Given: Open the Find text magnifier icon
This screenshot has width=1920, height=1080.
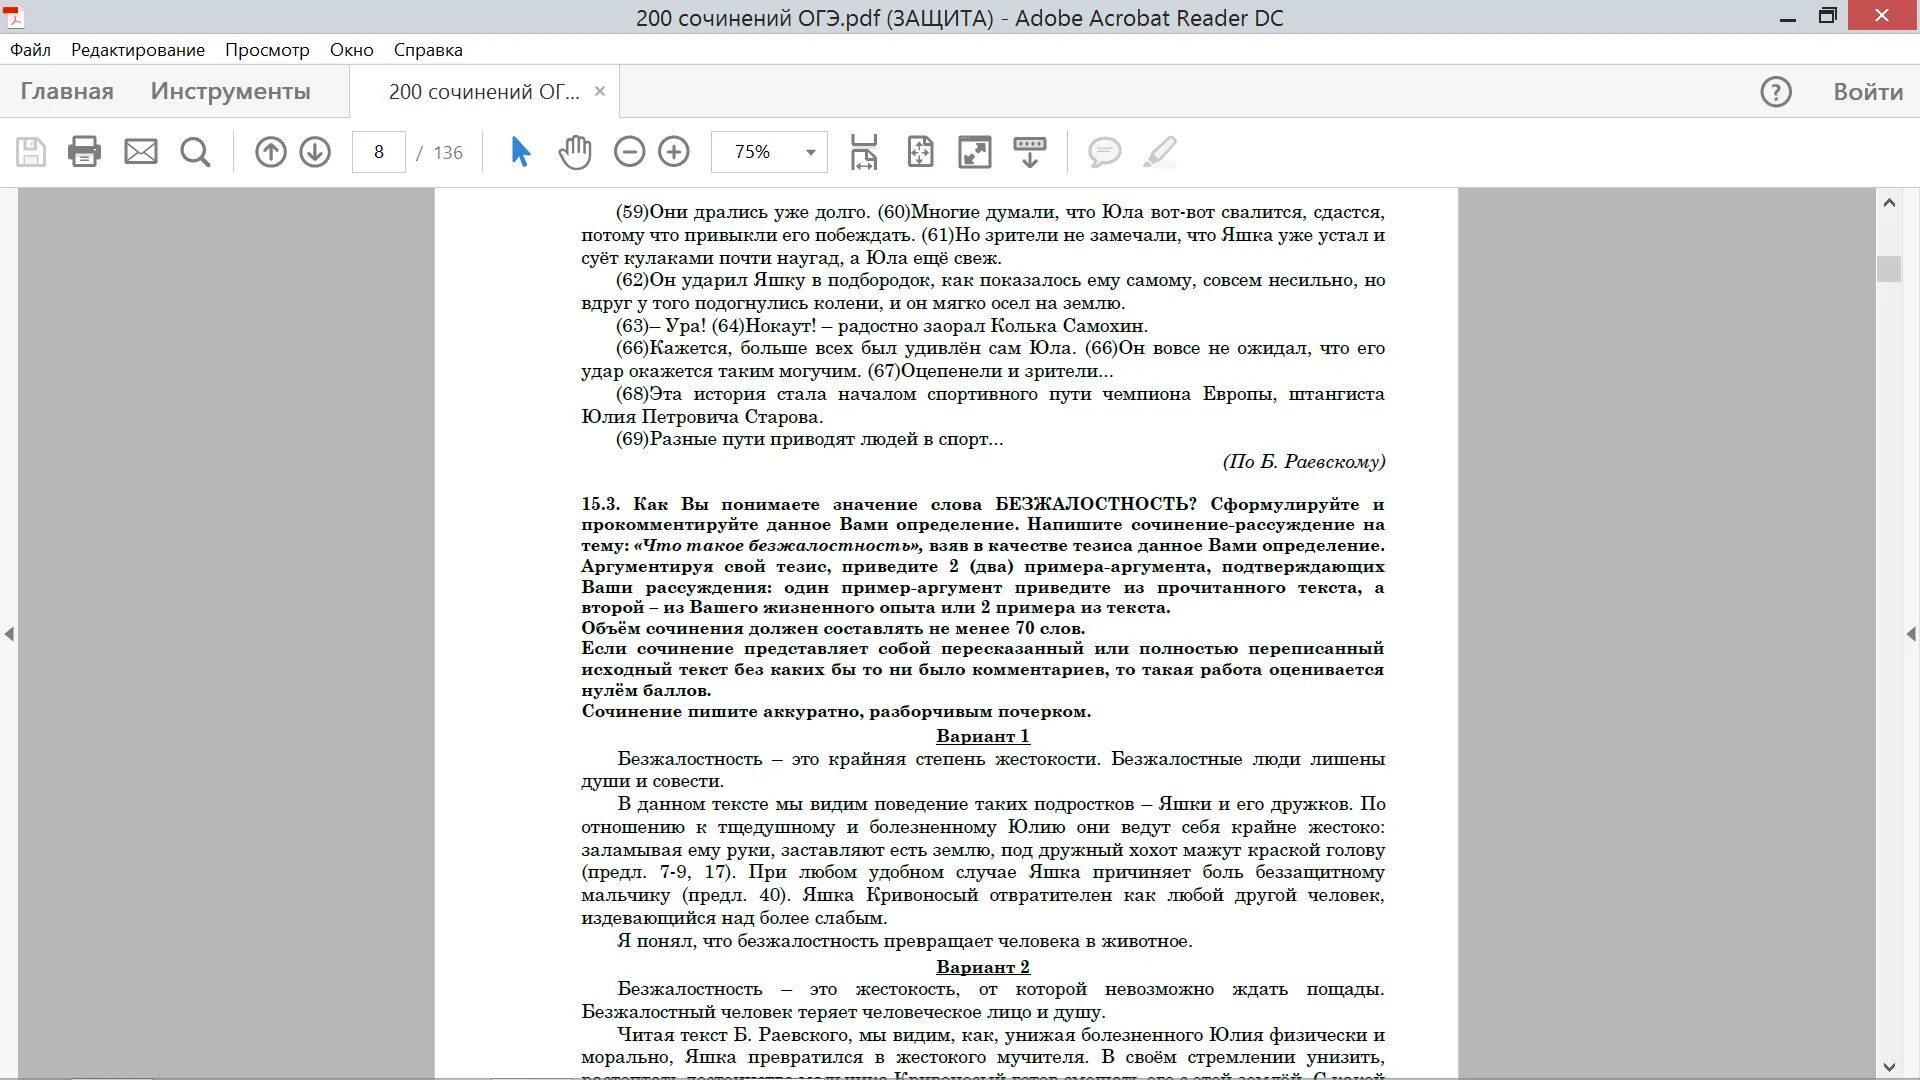Looking at the screenshot, I should pyautogui.click(x=196, y=152).
